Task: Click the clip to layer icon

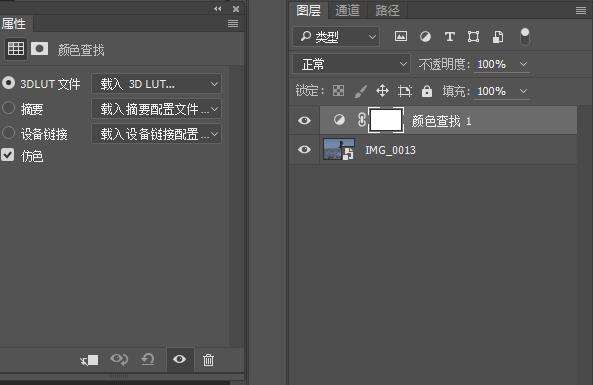Action: click(x=90, y=360)
